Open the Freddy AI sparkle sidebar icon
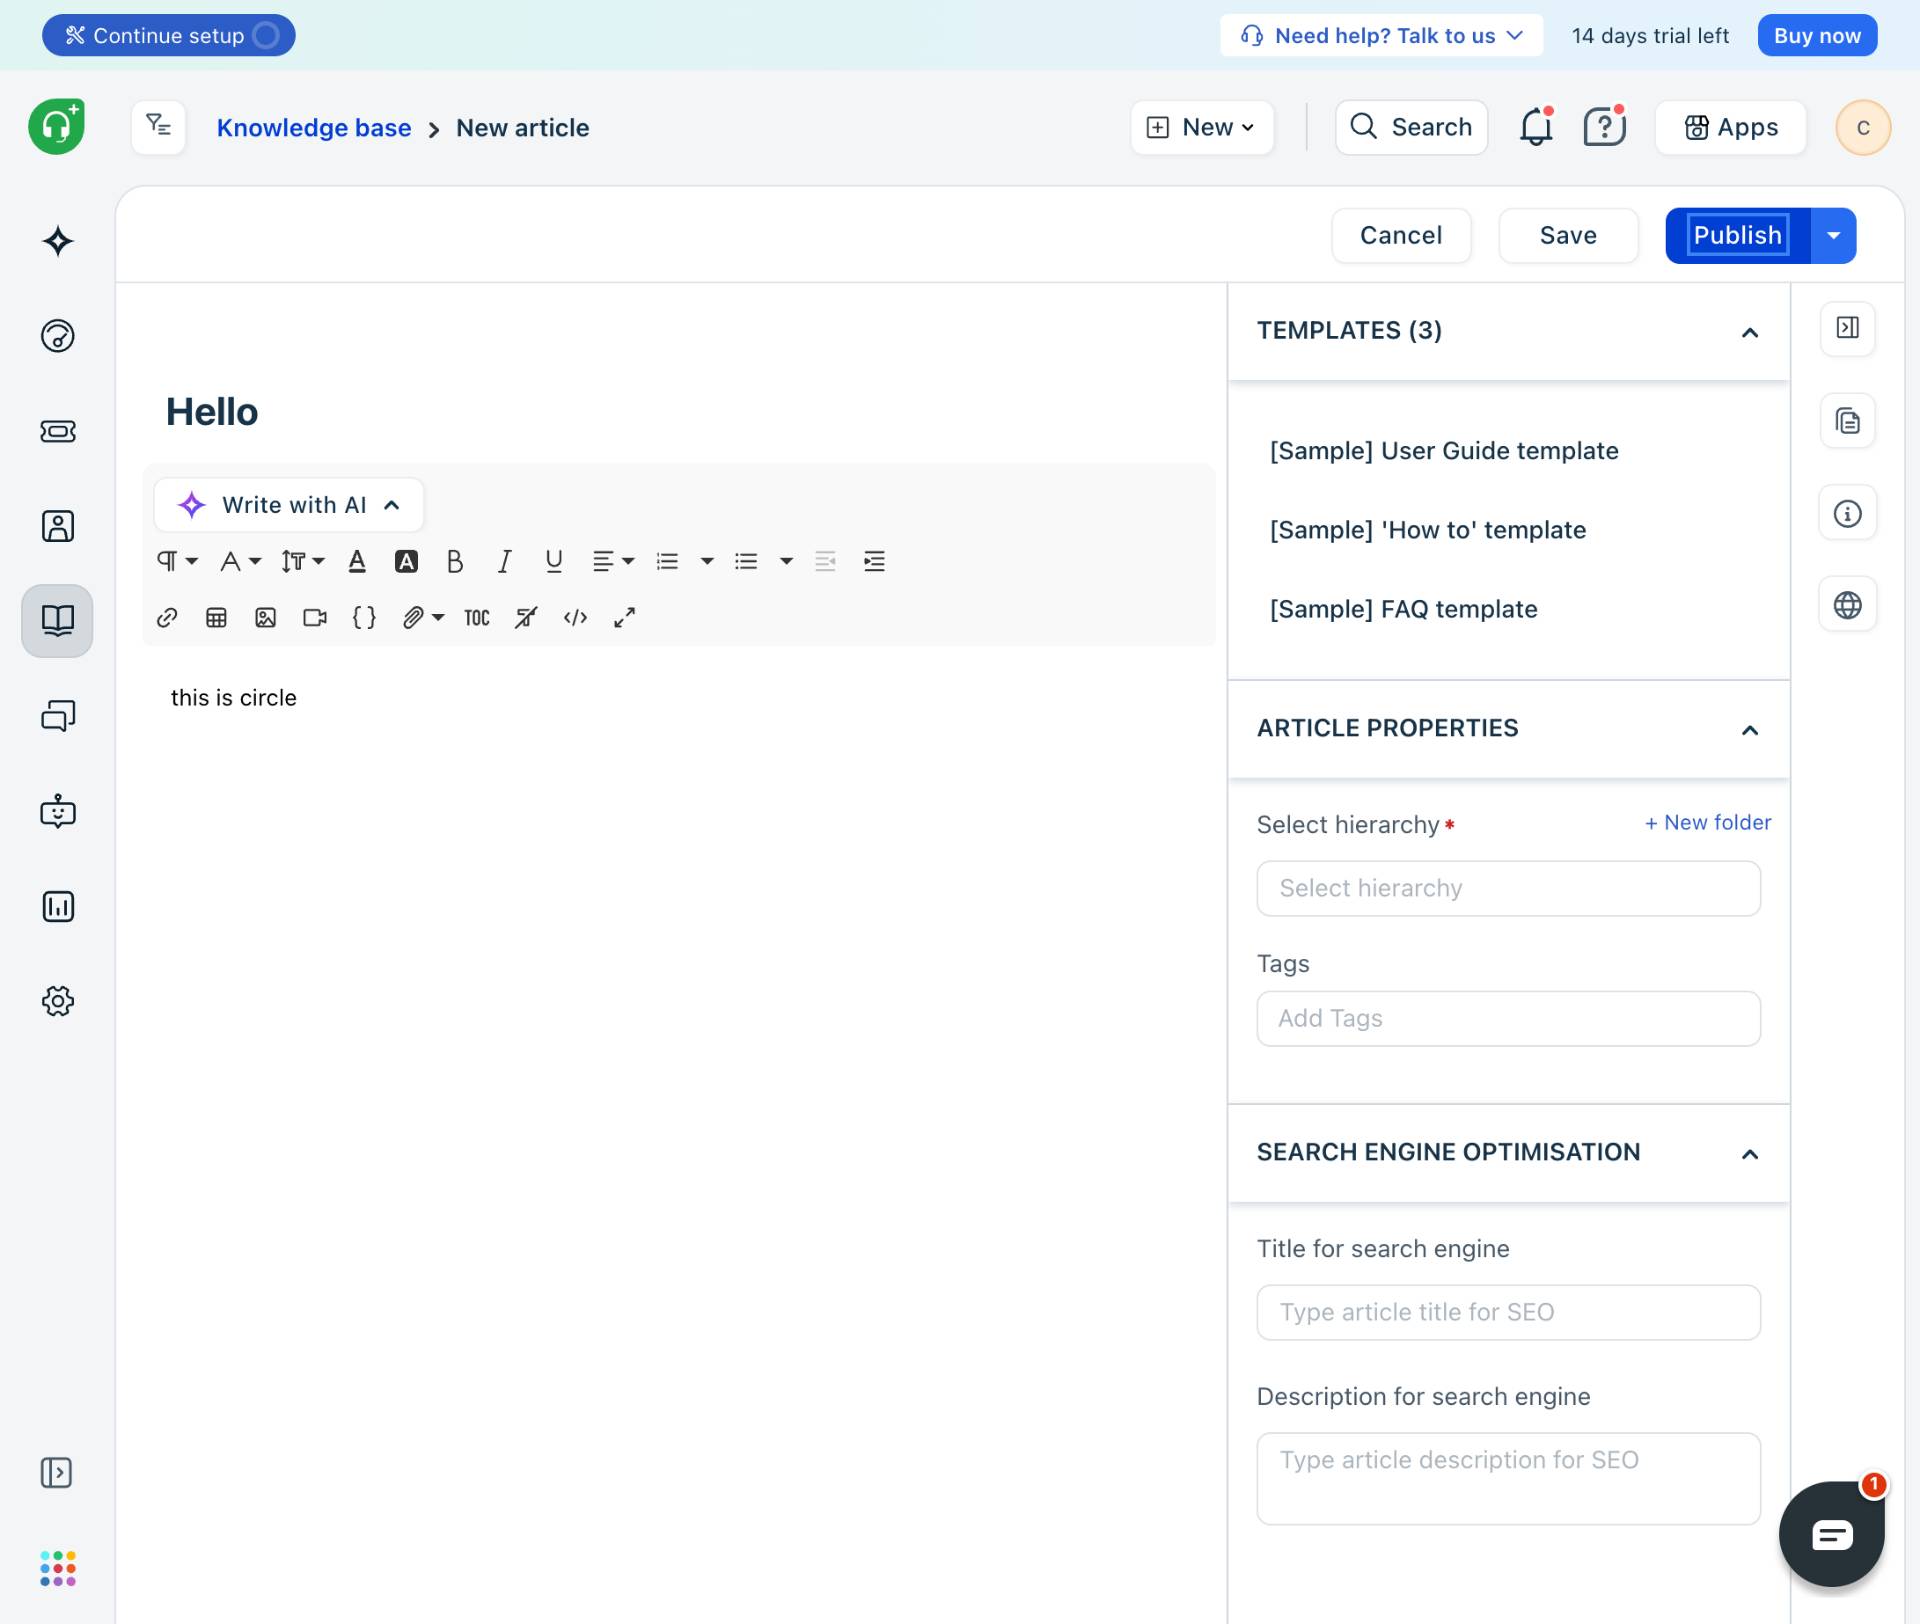This screenshot has height=1624, width=1920. pyautogui.click(x=58, y=241)
